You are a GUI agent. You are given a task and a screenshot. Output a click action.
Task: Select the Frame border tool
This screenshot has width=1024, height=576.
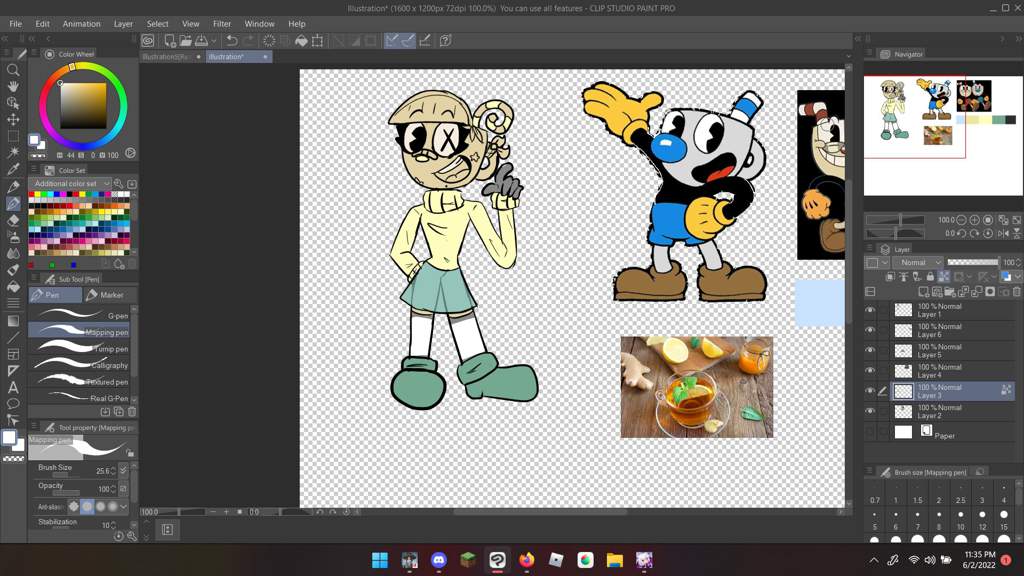point(12,354)
